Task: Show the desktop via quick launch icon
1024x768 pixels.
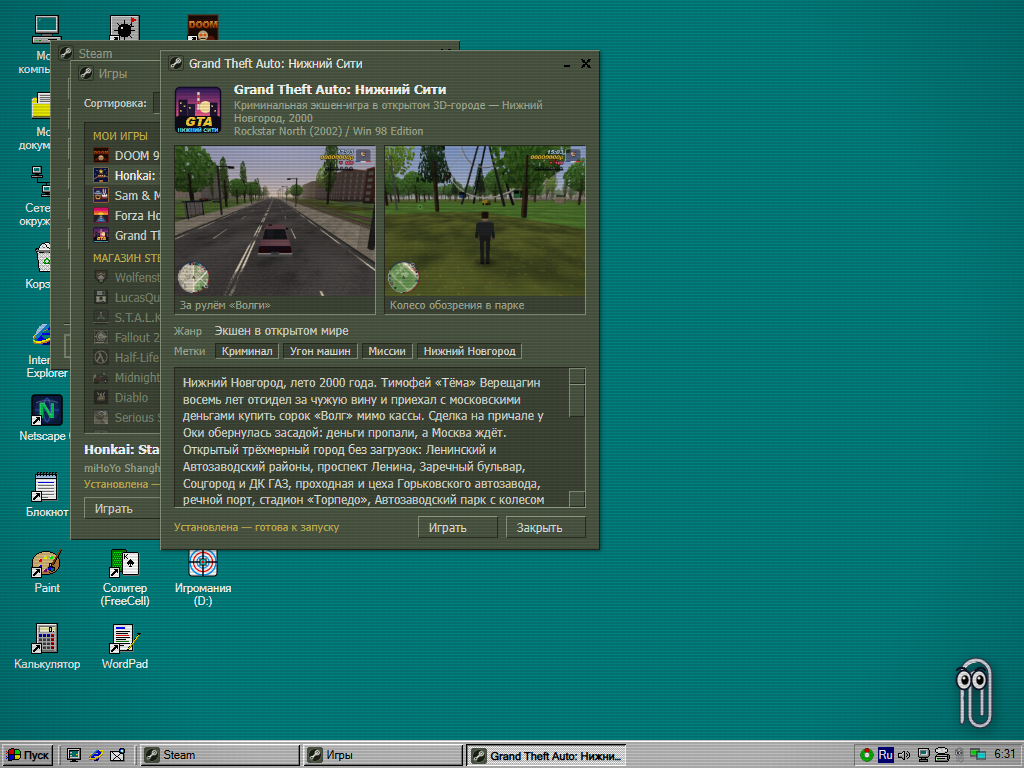Action: (x=74, y=755)
